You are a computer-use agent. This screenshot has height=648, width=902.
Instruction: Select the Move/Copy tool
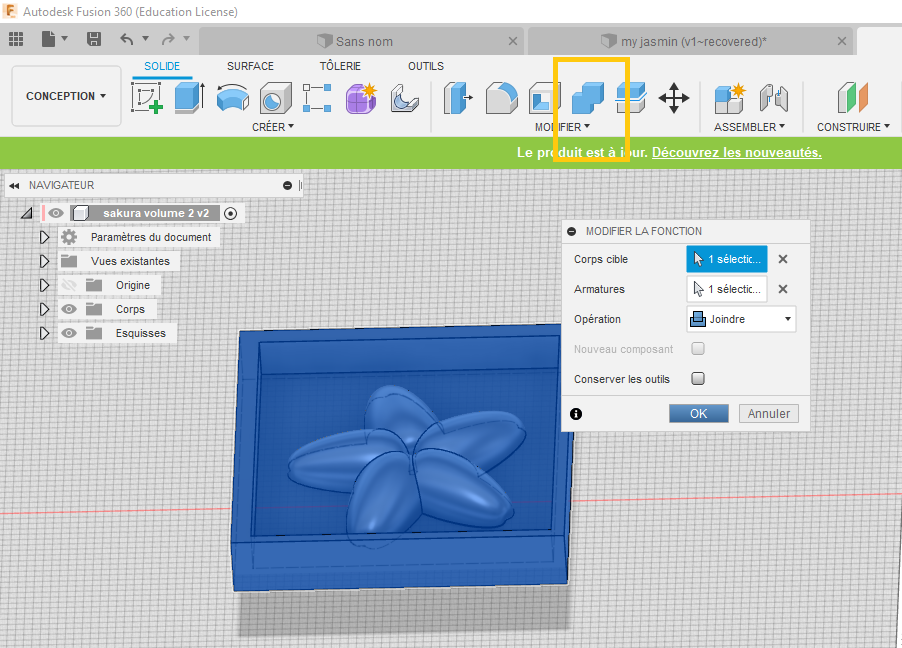pyautogui.click(x=674, y=97)
